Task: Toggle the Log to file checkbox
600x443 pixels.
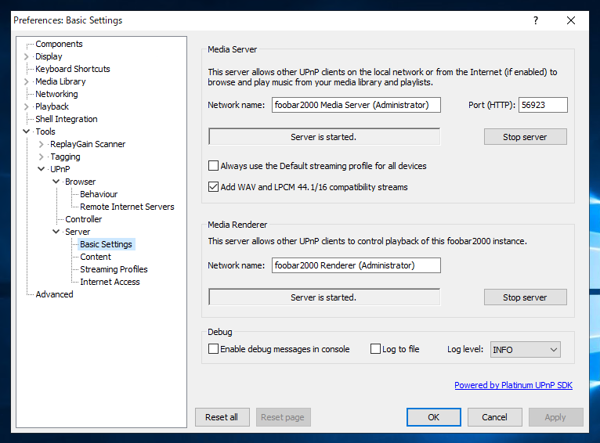Action: point(375,349)
